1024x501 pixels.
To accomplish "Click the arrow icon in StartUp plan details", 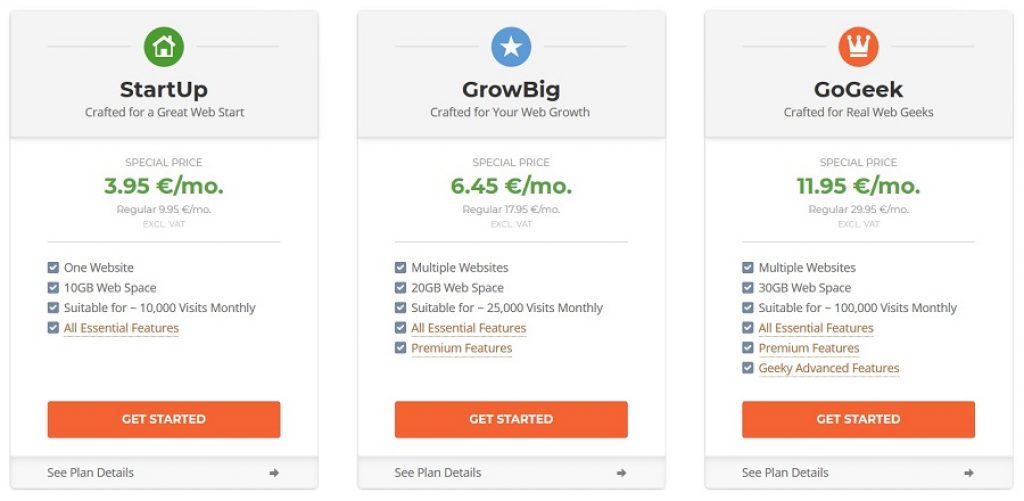I will [x=274, y=473].
